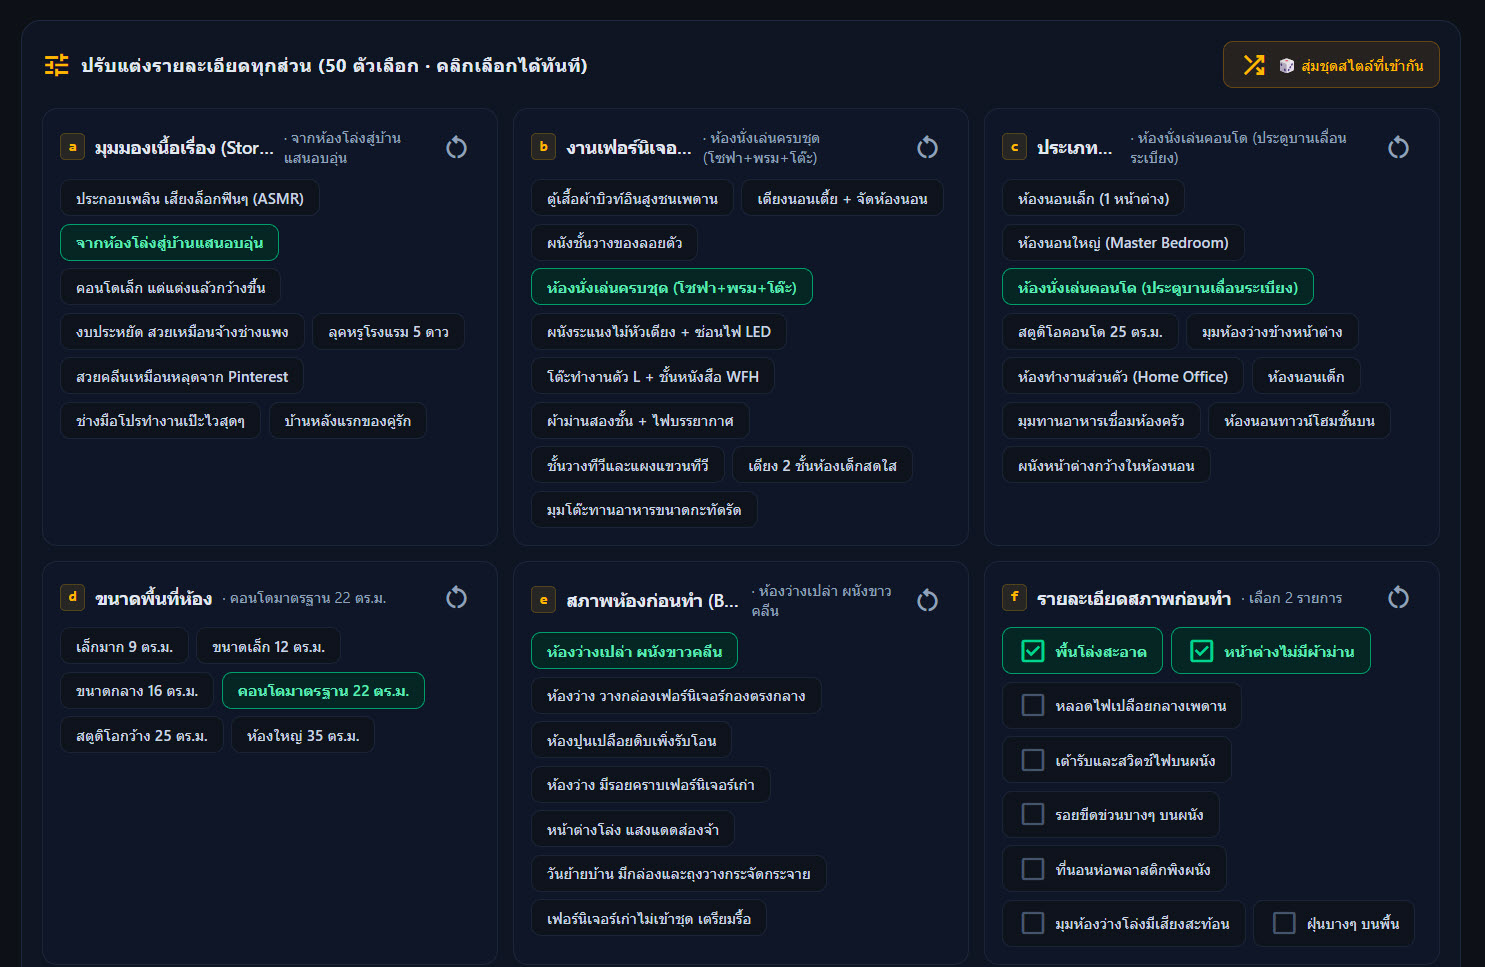Click refresh icon in room type section (c)

click(1398, 148)
